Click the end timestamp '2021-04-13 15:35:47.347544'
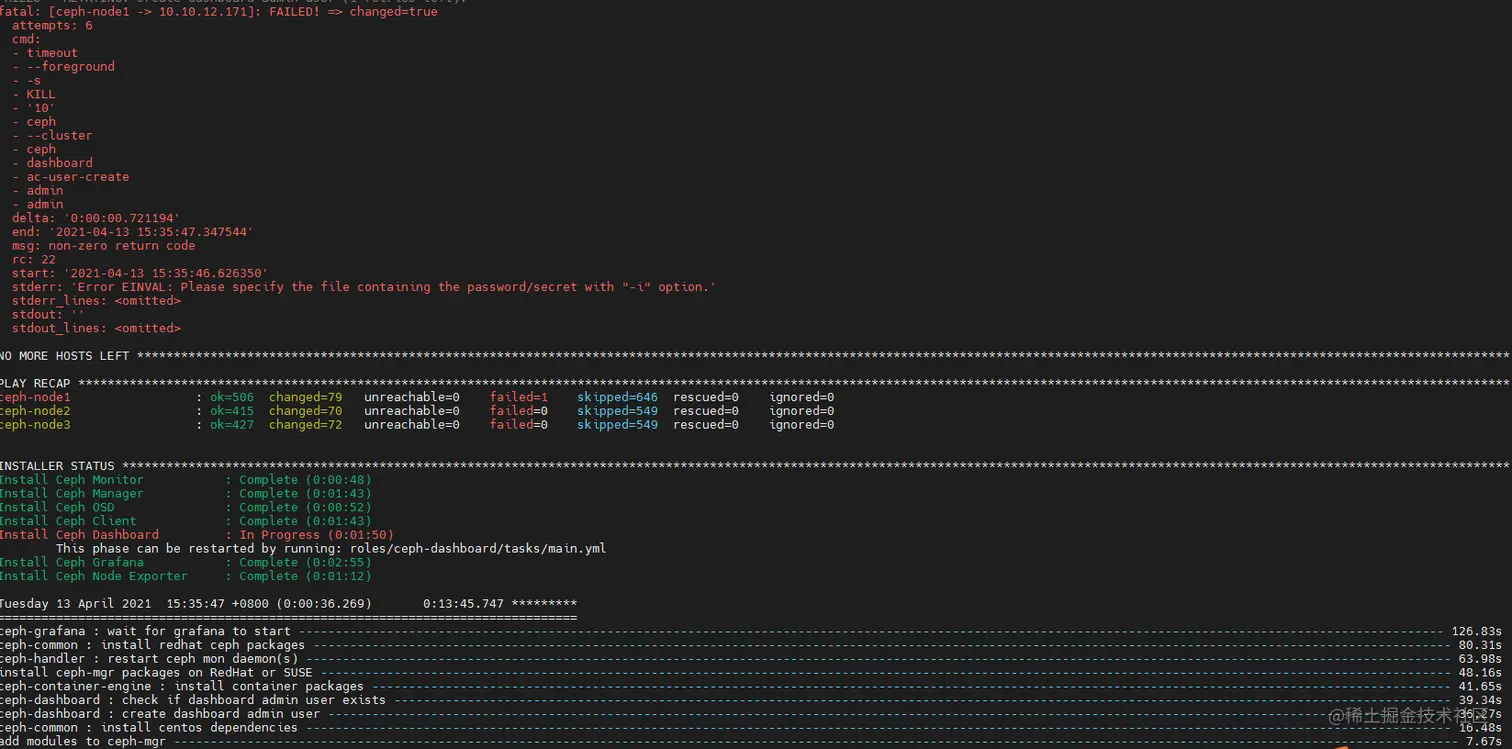 151,232
